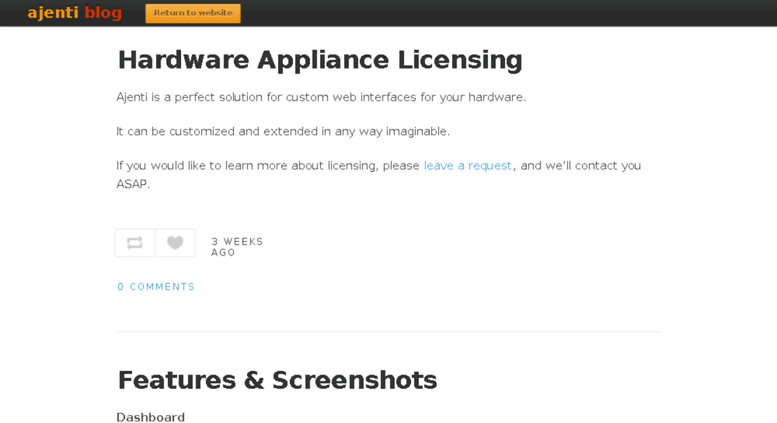Open the ajenti blog logo link

point(75,12)
